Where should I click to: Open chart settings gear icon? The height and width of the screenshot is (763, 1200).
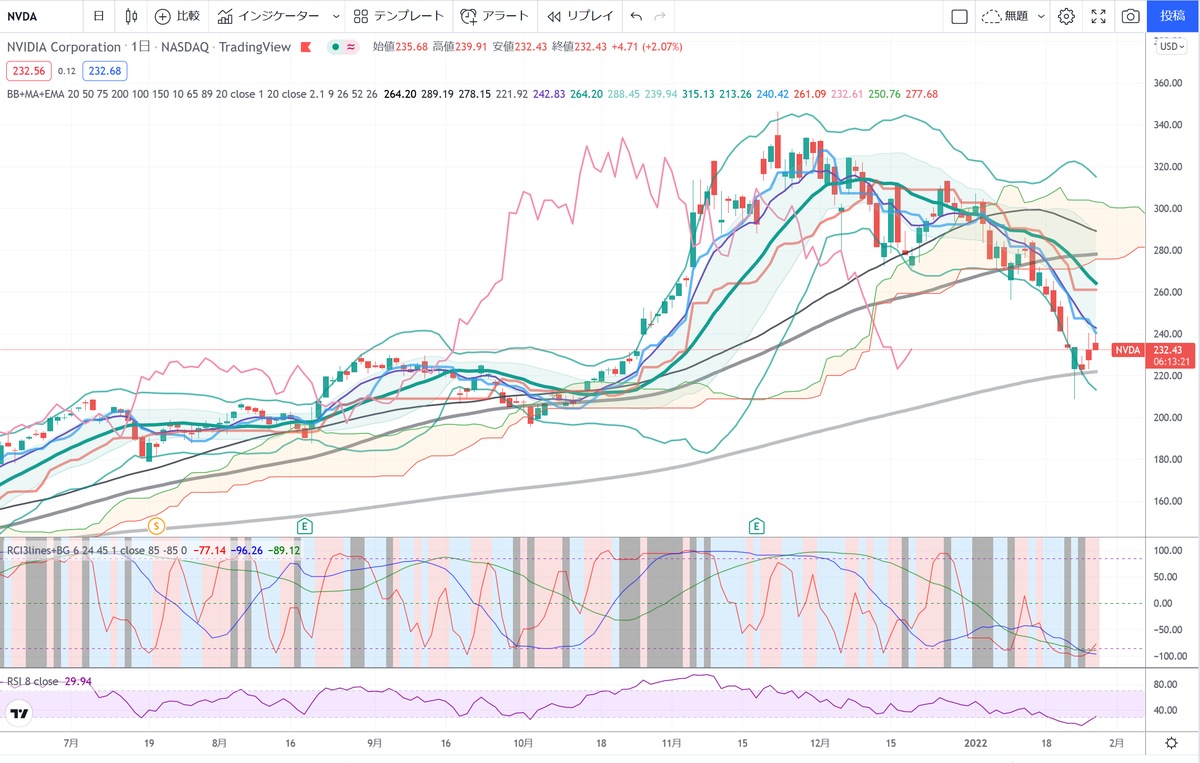[1066, 16]
